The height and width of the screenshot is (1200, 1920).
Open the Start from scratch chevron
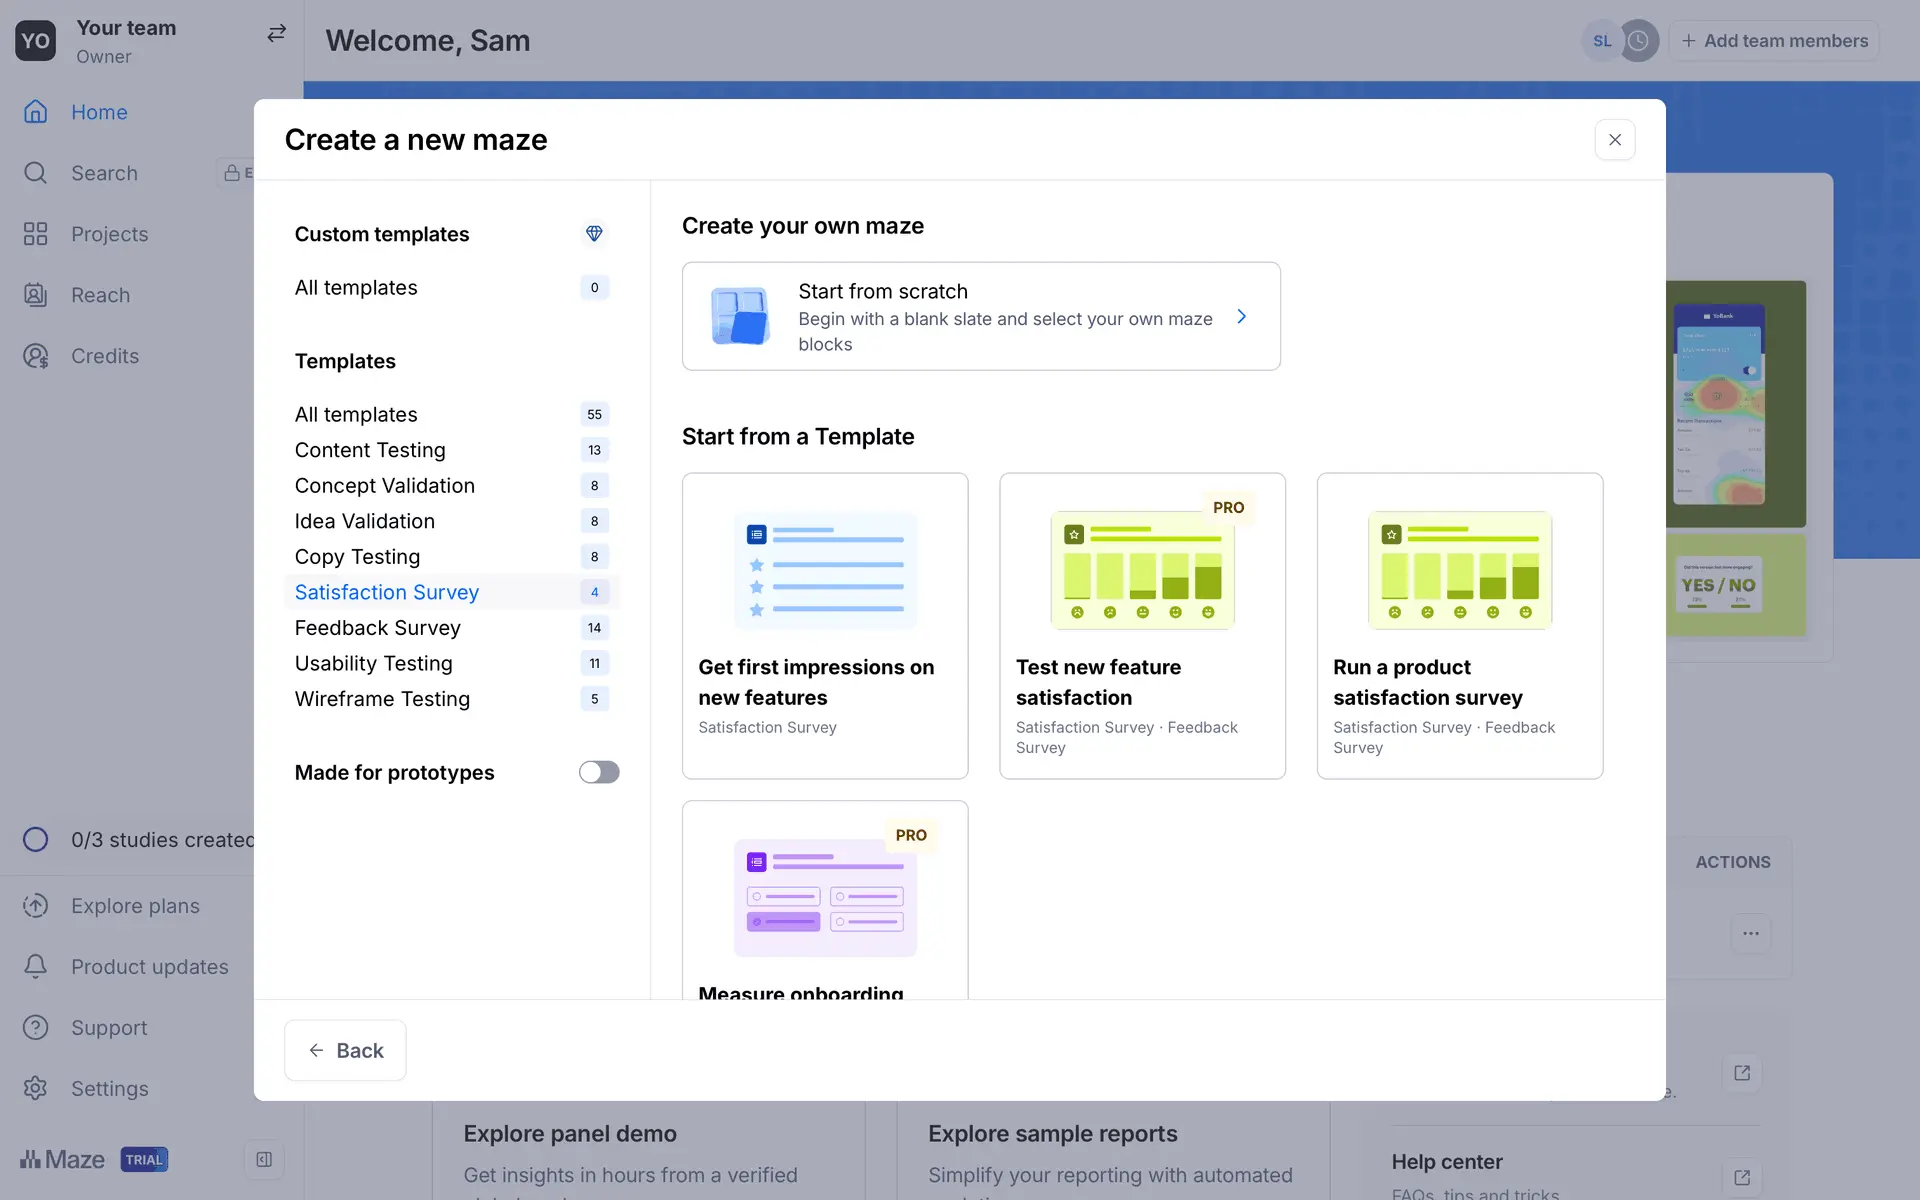tap(1241, 317)
